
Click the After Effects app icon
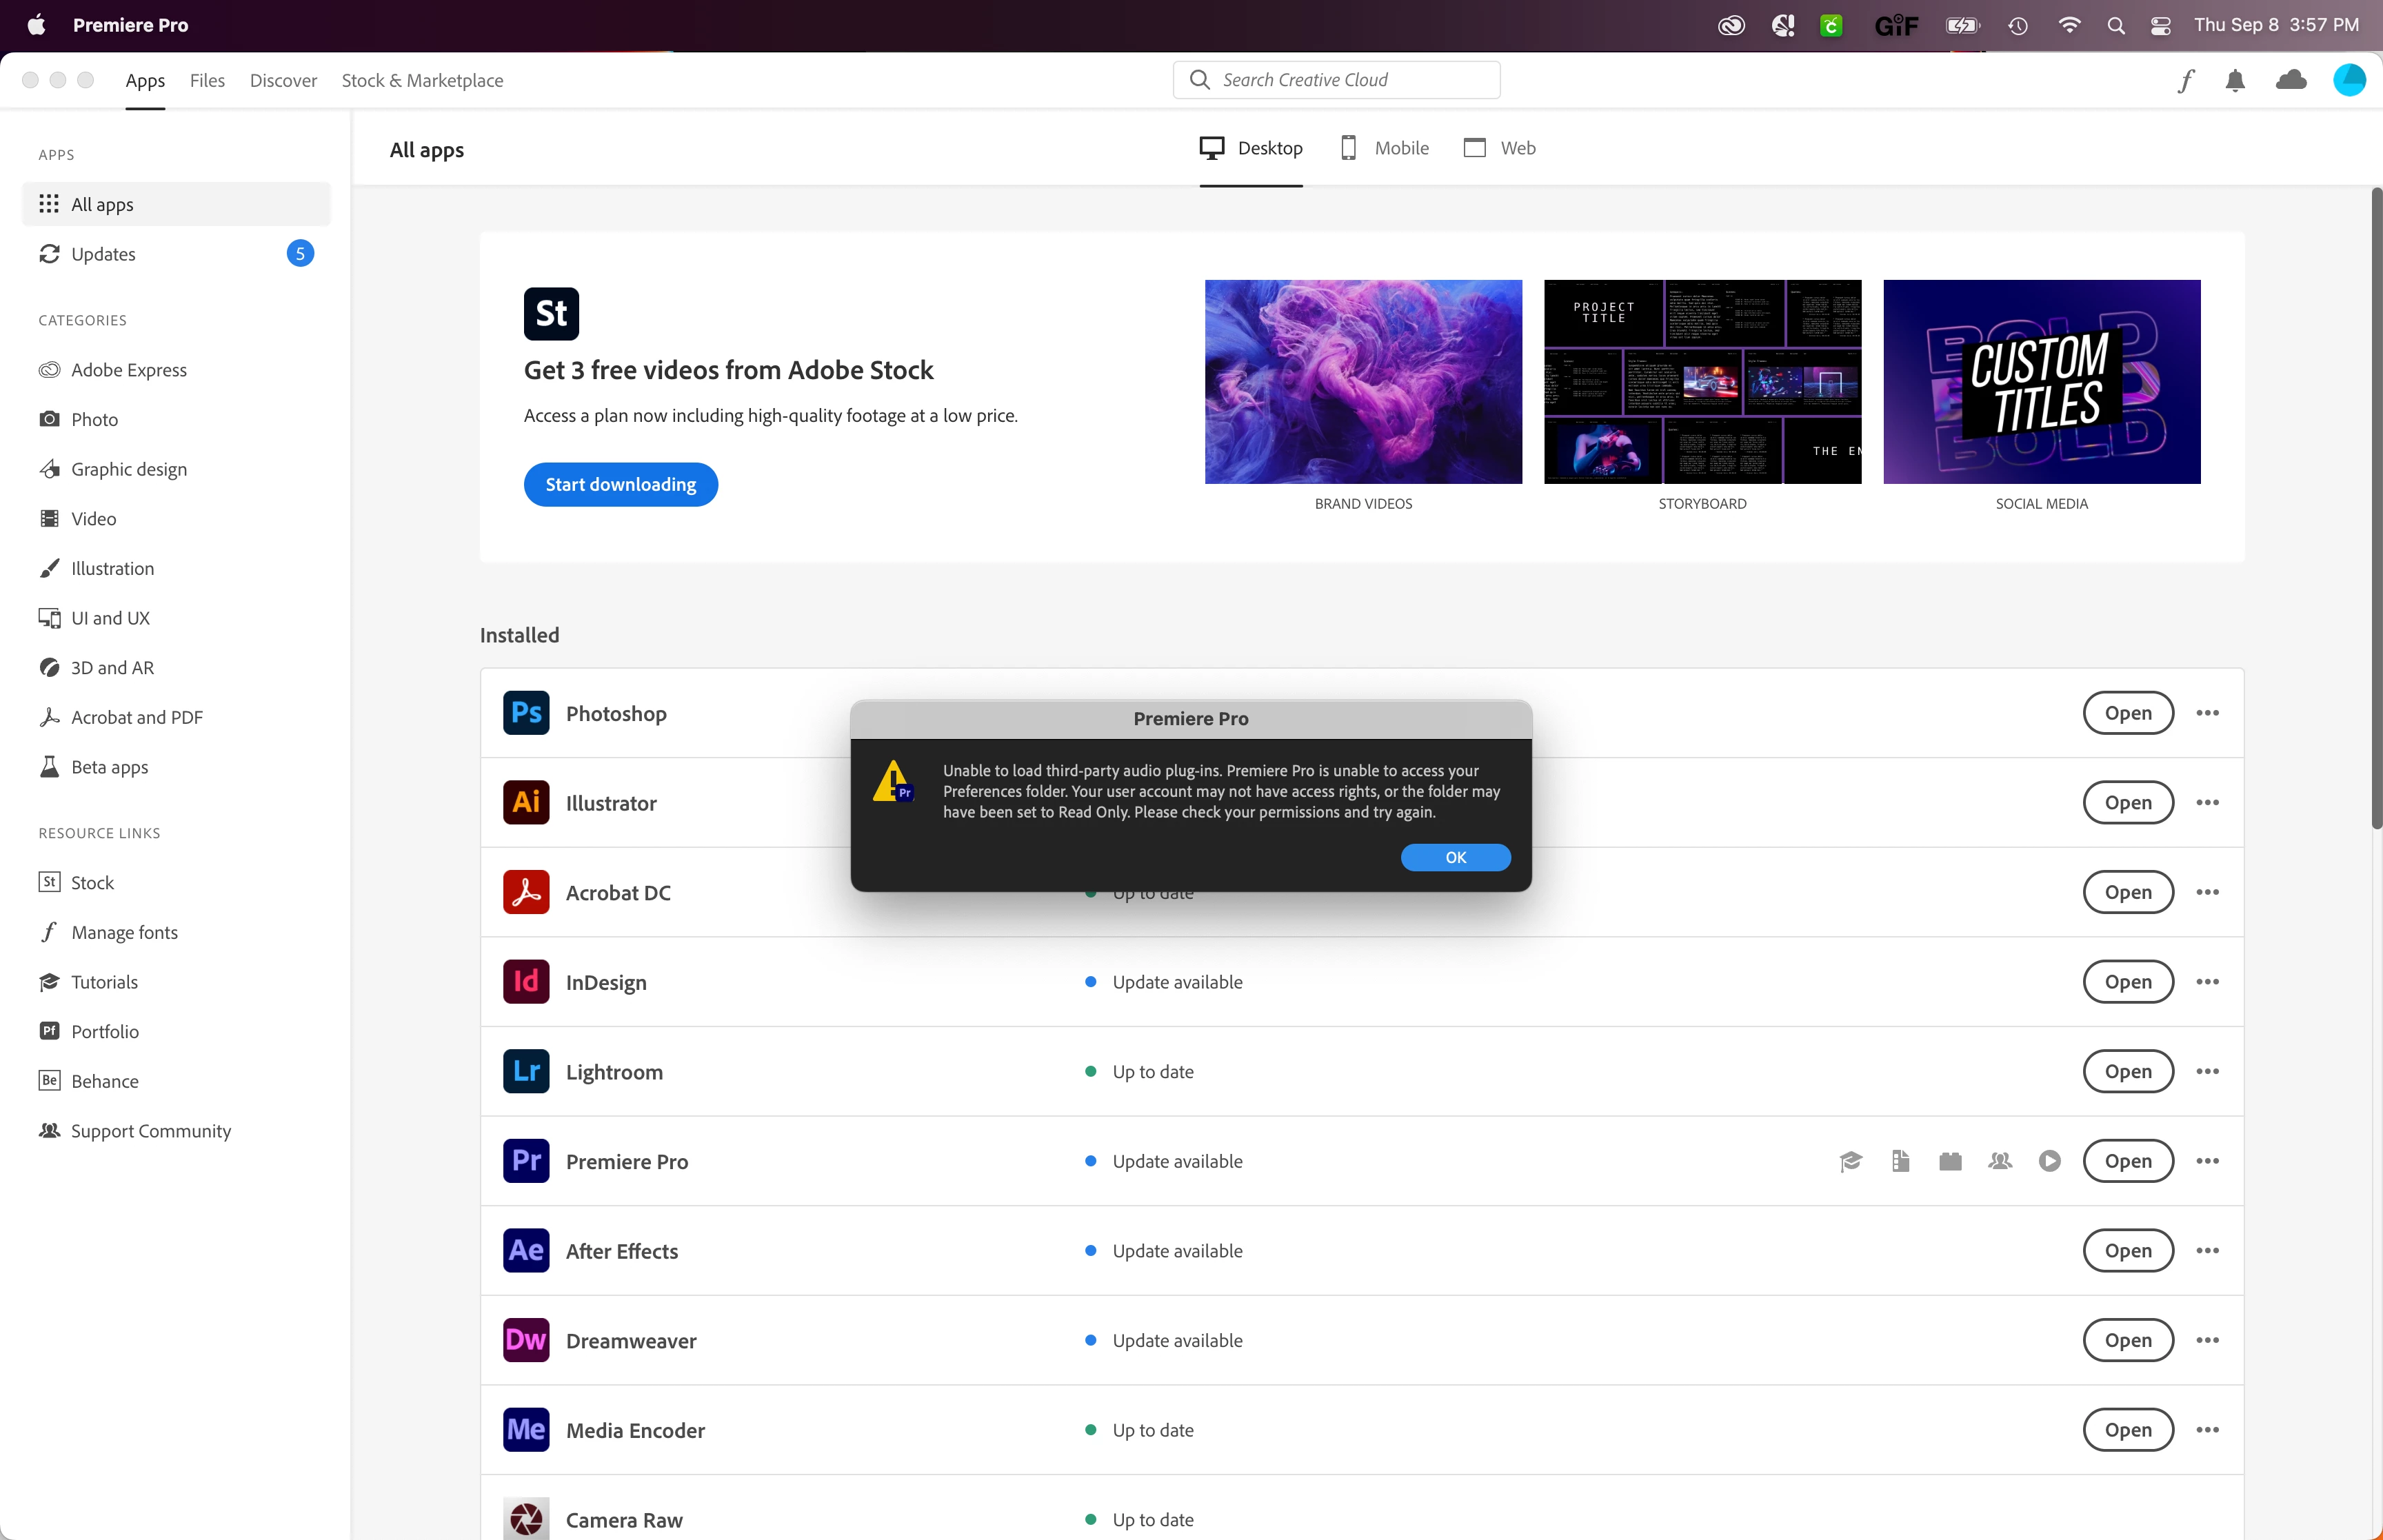(x=526, y=1251)
